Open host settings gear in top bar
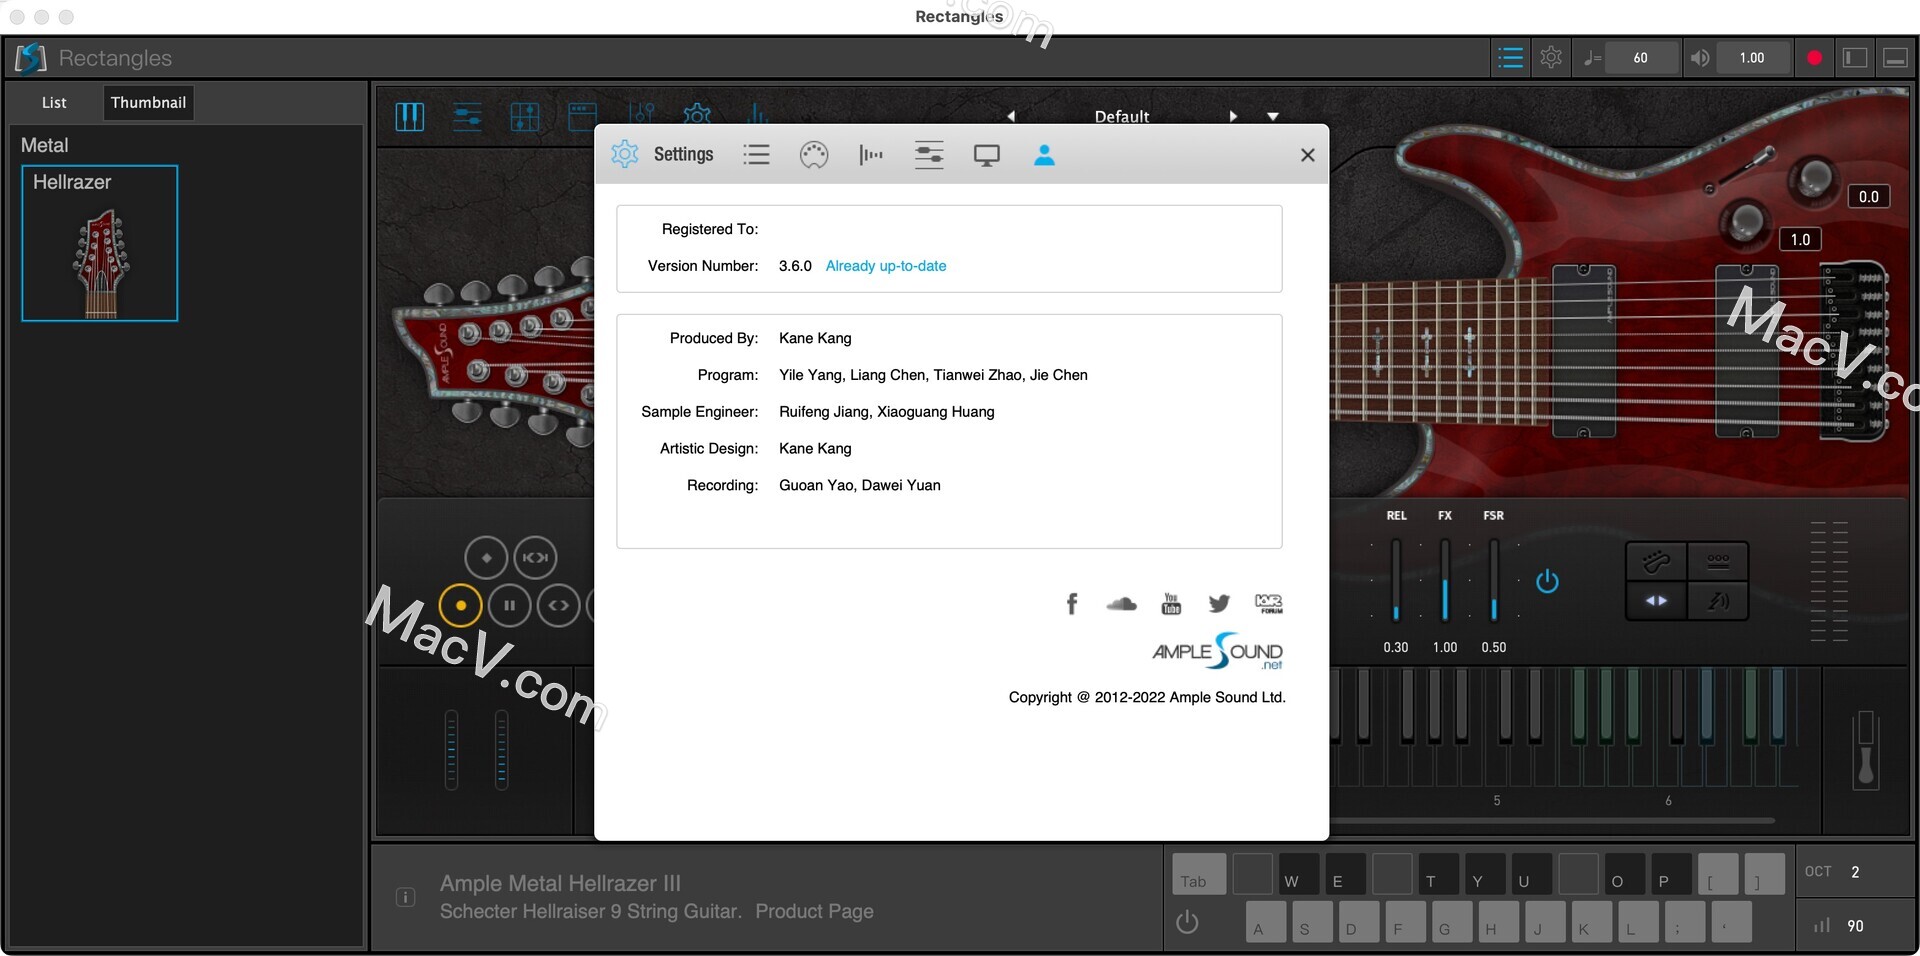This screenshot has height=956, width=1920. click(1551, 57)
